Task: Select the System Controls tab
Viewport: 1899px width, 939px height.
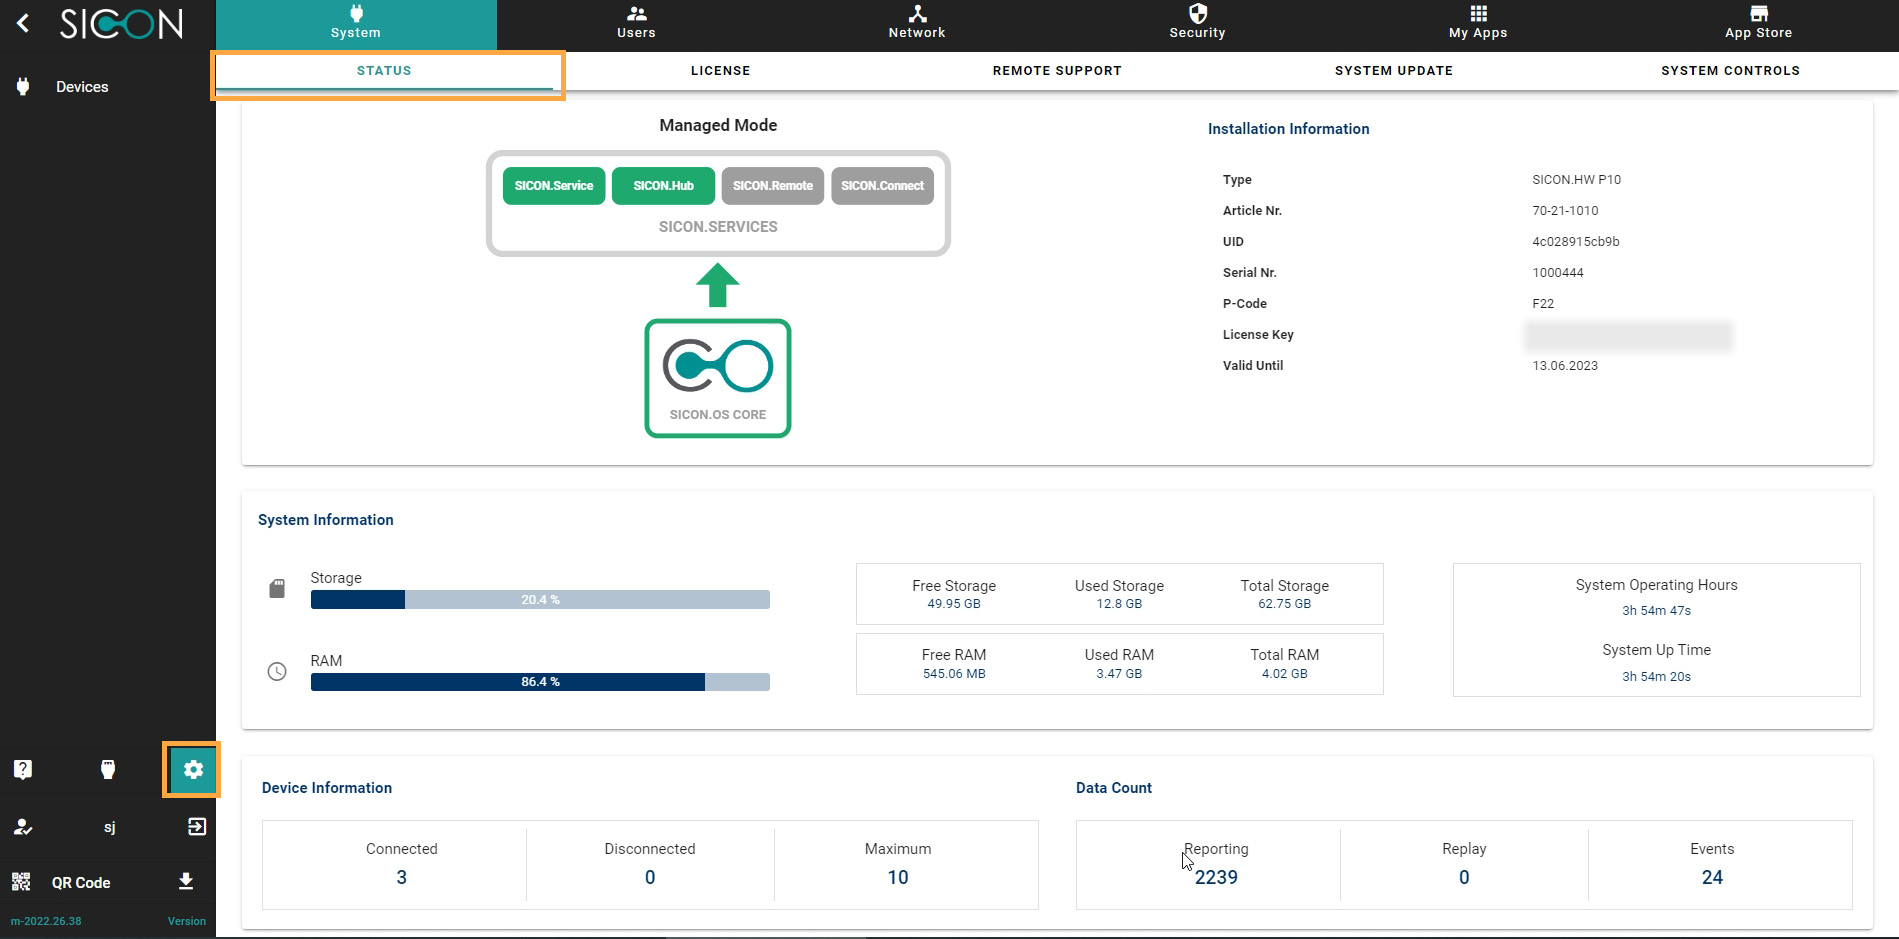Action: 1730,71
